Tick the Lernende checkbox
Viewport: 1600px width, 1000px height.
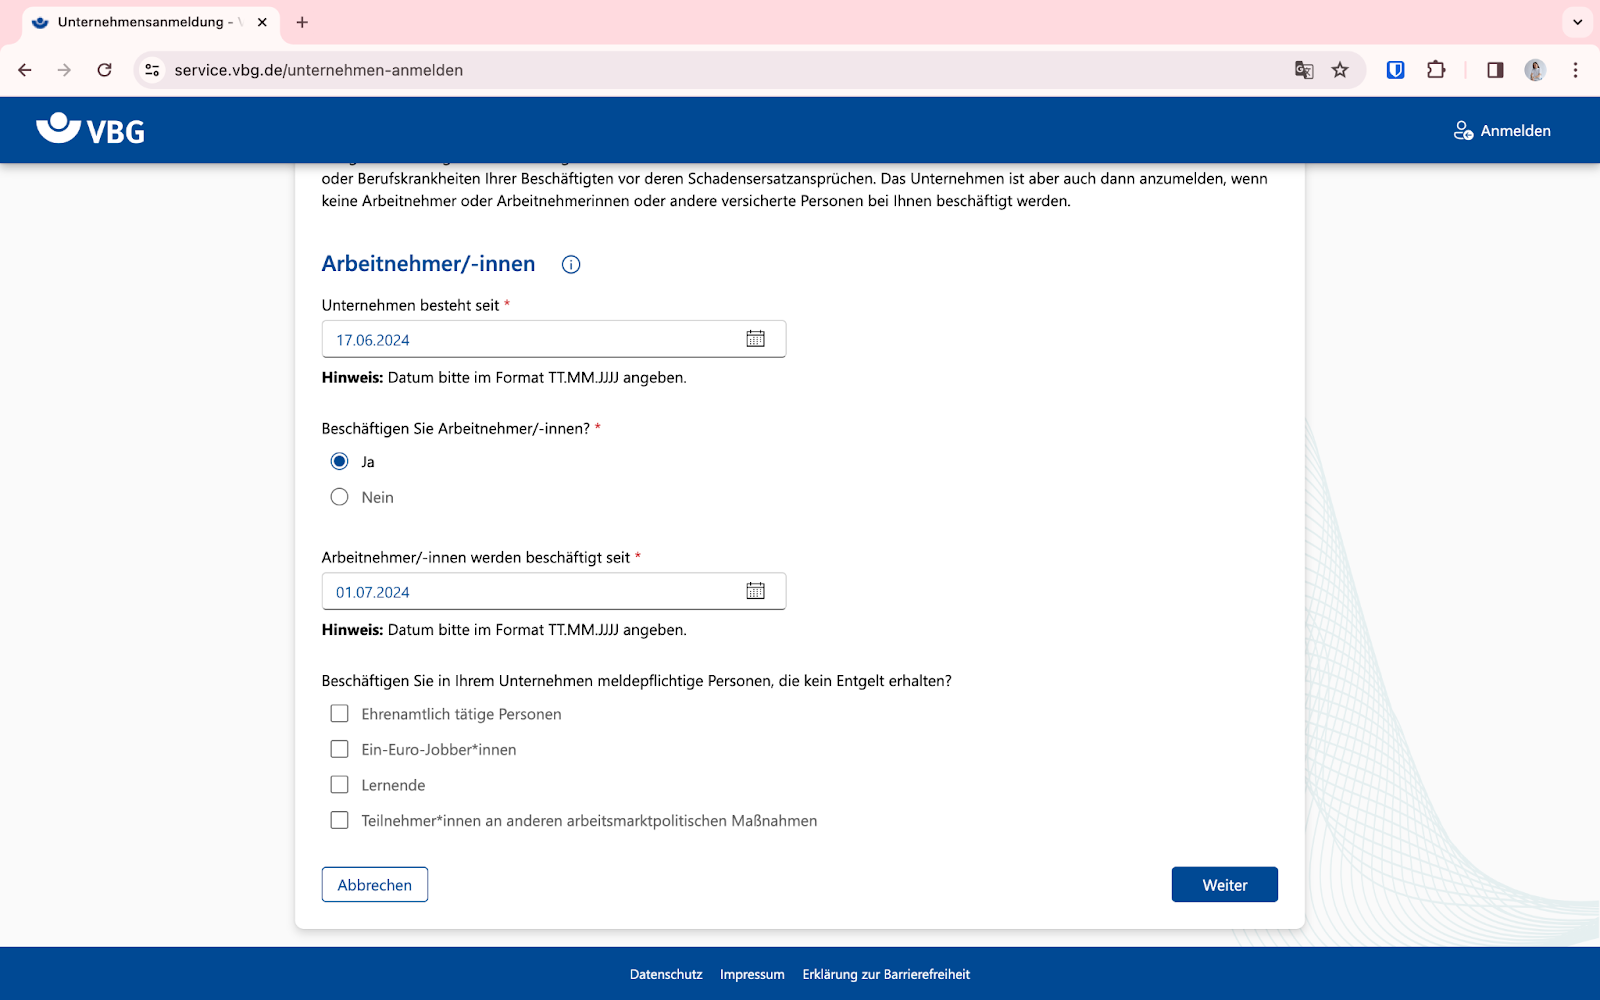pos(340,785)
